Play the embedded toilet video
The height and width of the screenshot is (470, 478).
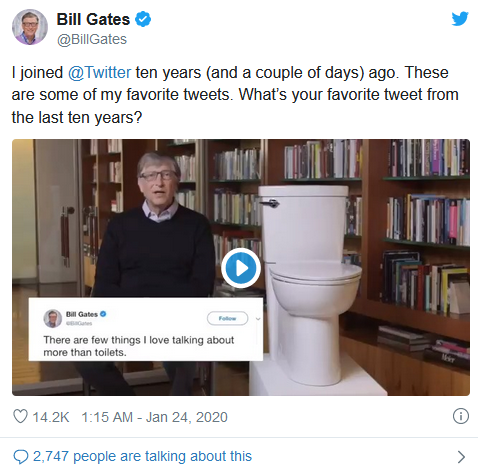pyautogui.click(x=241, y=268)
